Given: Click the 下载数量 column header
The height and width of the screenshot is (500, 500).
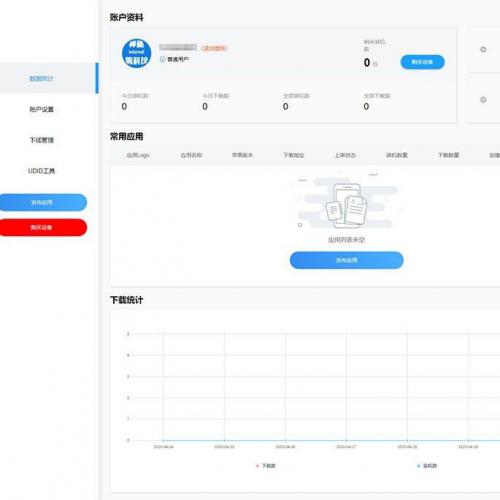Looking at the screenshot, I should 448,155.
